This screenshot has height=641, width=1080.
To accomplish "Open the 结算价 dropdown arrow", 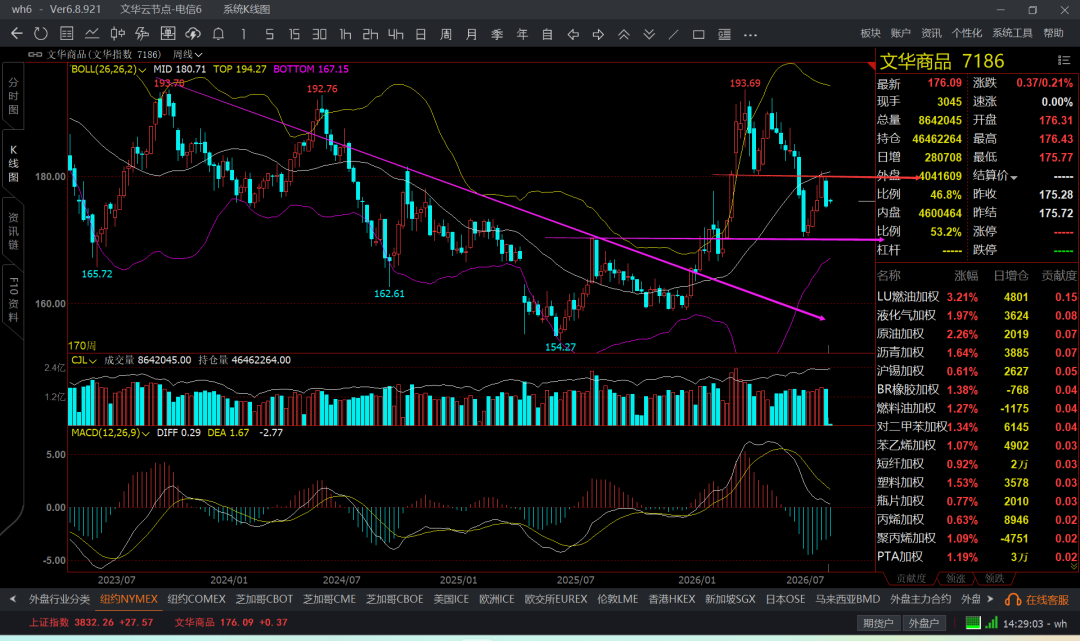I will click(1013, 177).
